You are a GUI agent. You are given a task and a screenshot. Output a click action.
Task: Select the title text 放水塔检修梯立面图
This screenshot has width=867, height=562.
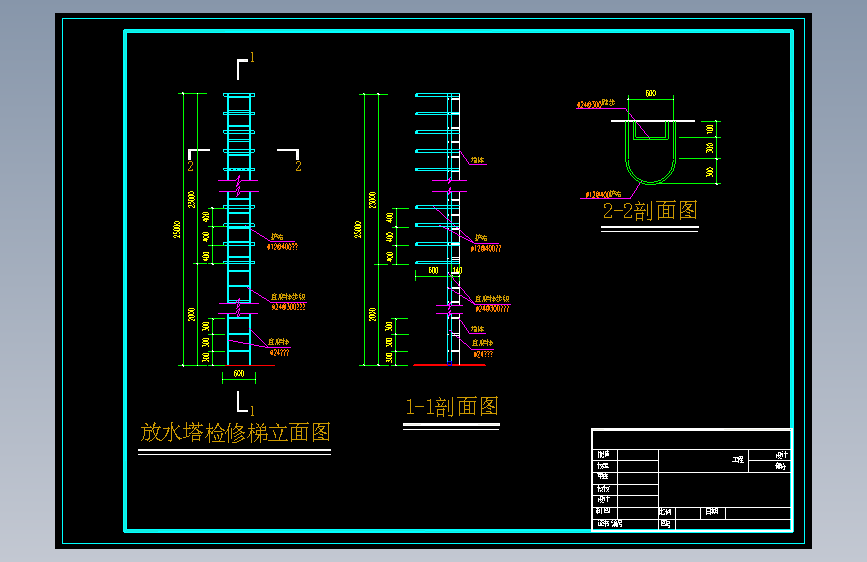(235, 433)
